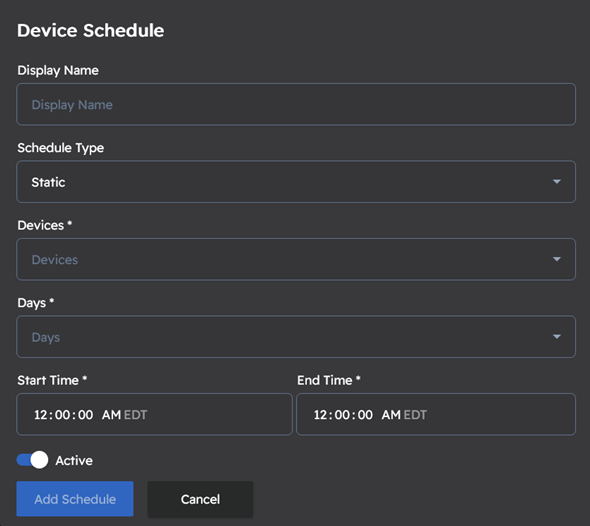Expand the Days selection dropdown

(296, 337)
